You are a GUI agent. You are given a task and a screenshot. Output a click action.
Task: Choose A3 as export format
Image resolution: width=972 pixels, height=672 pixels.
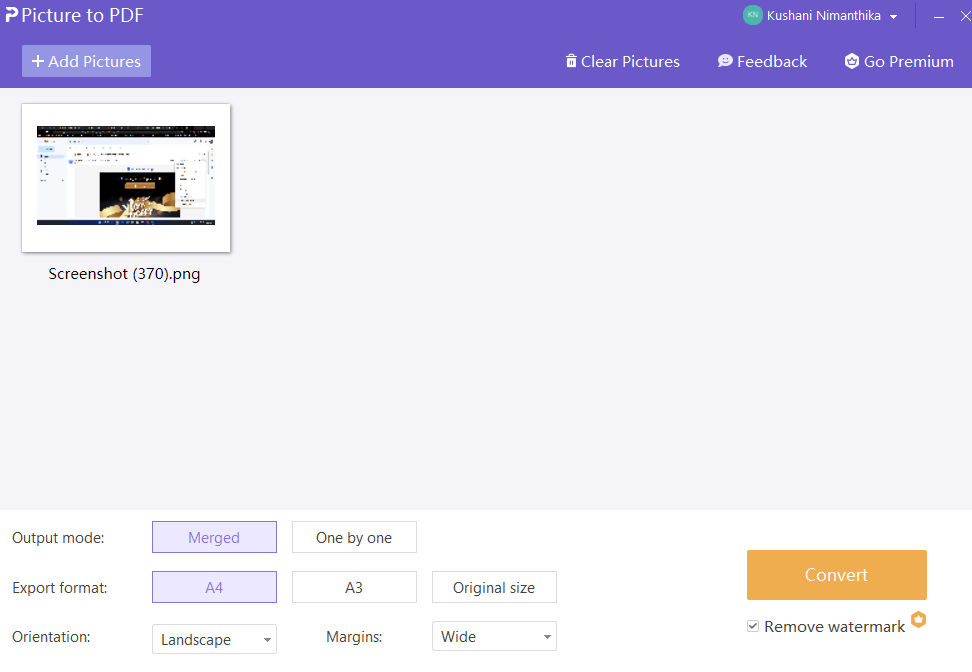pyautogui.click(x=354, y=587)
